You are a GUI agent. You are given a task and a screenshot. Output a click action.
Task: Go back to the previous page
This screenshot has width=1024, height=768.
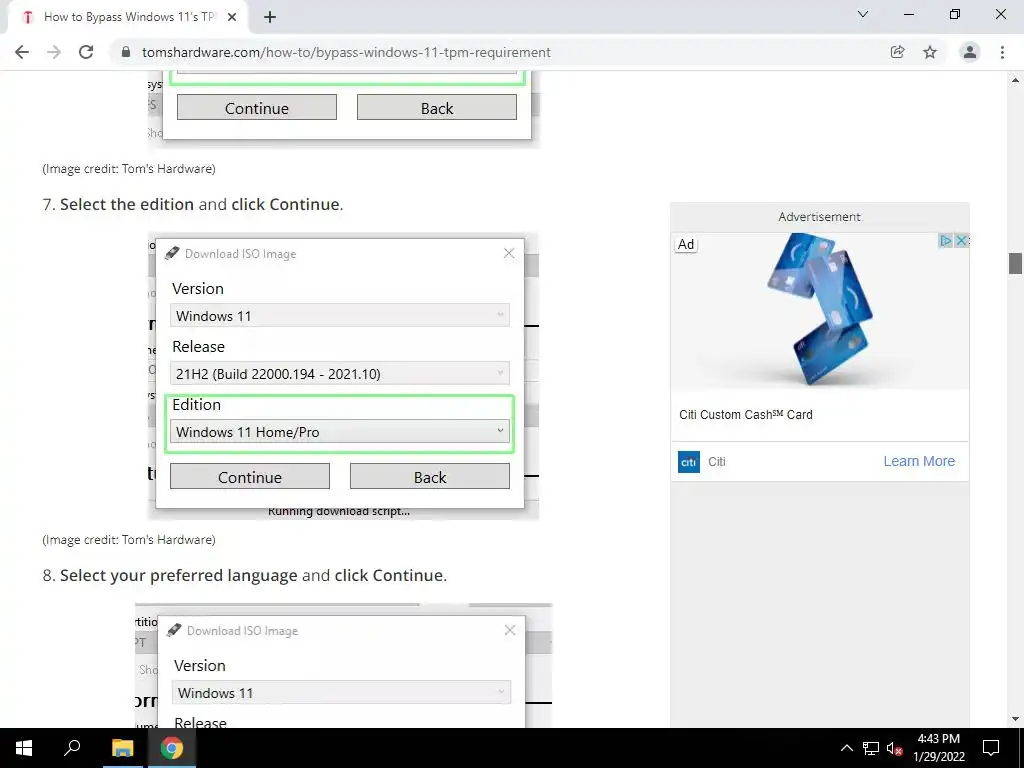[x=22, y=52]
